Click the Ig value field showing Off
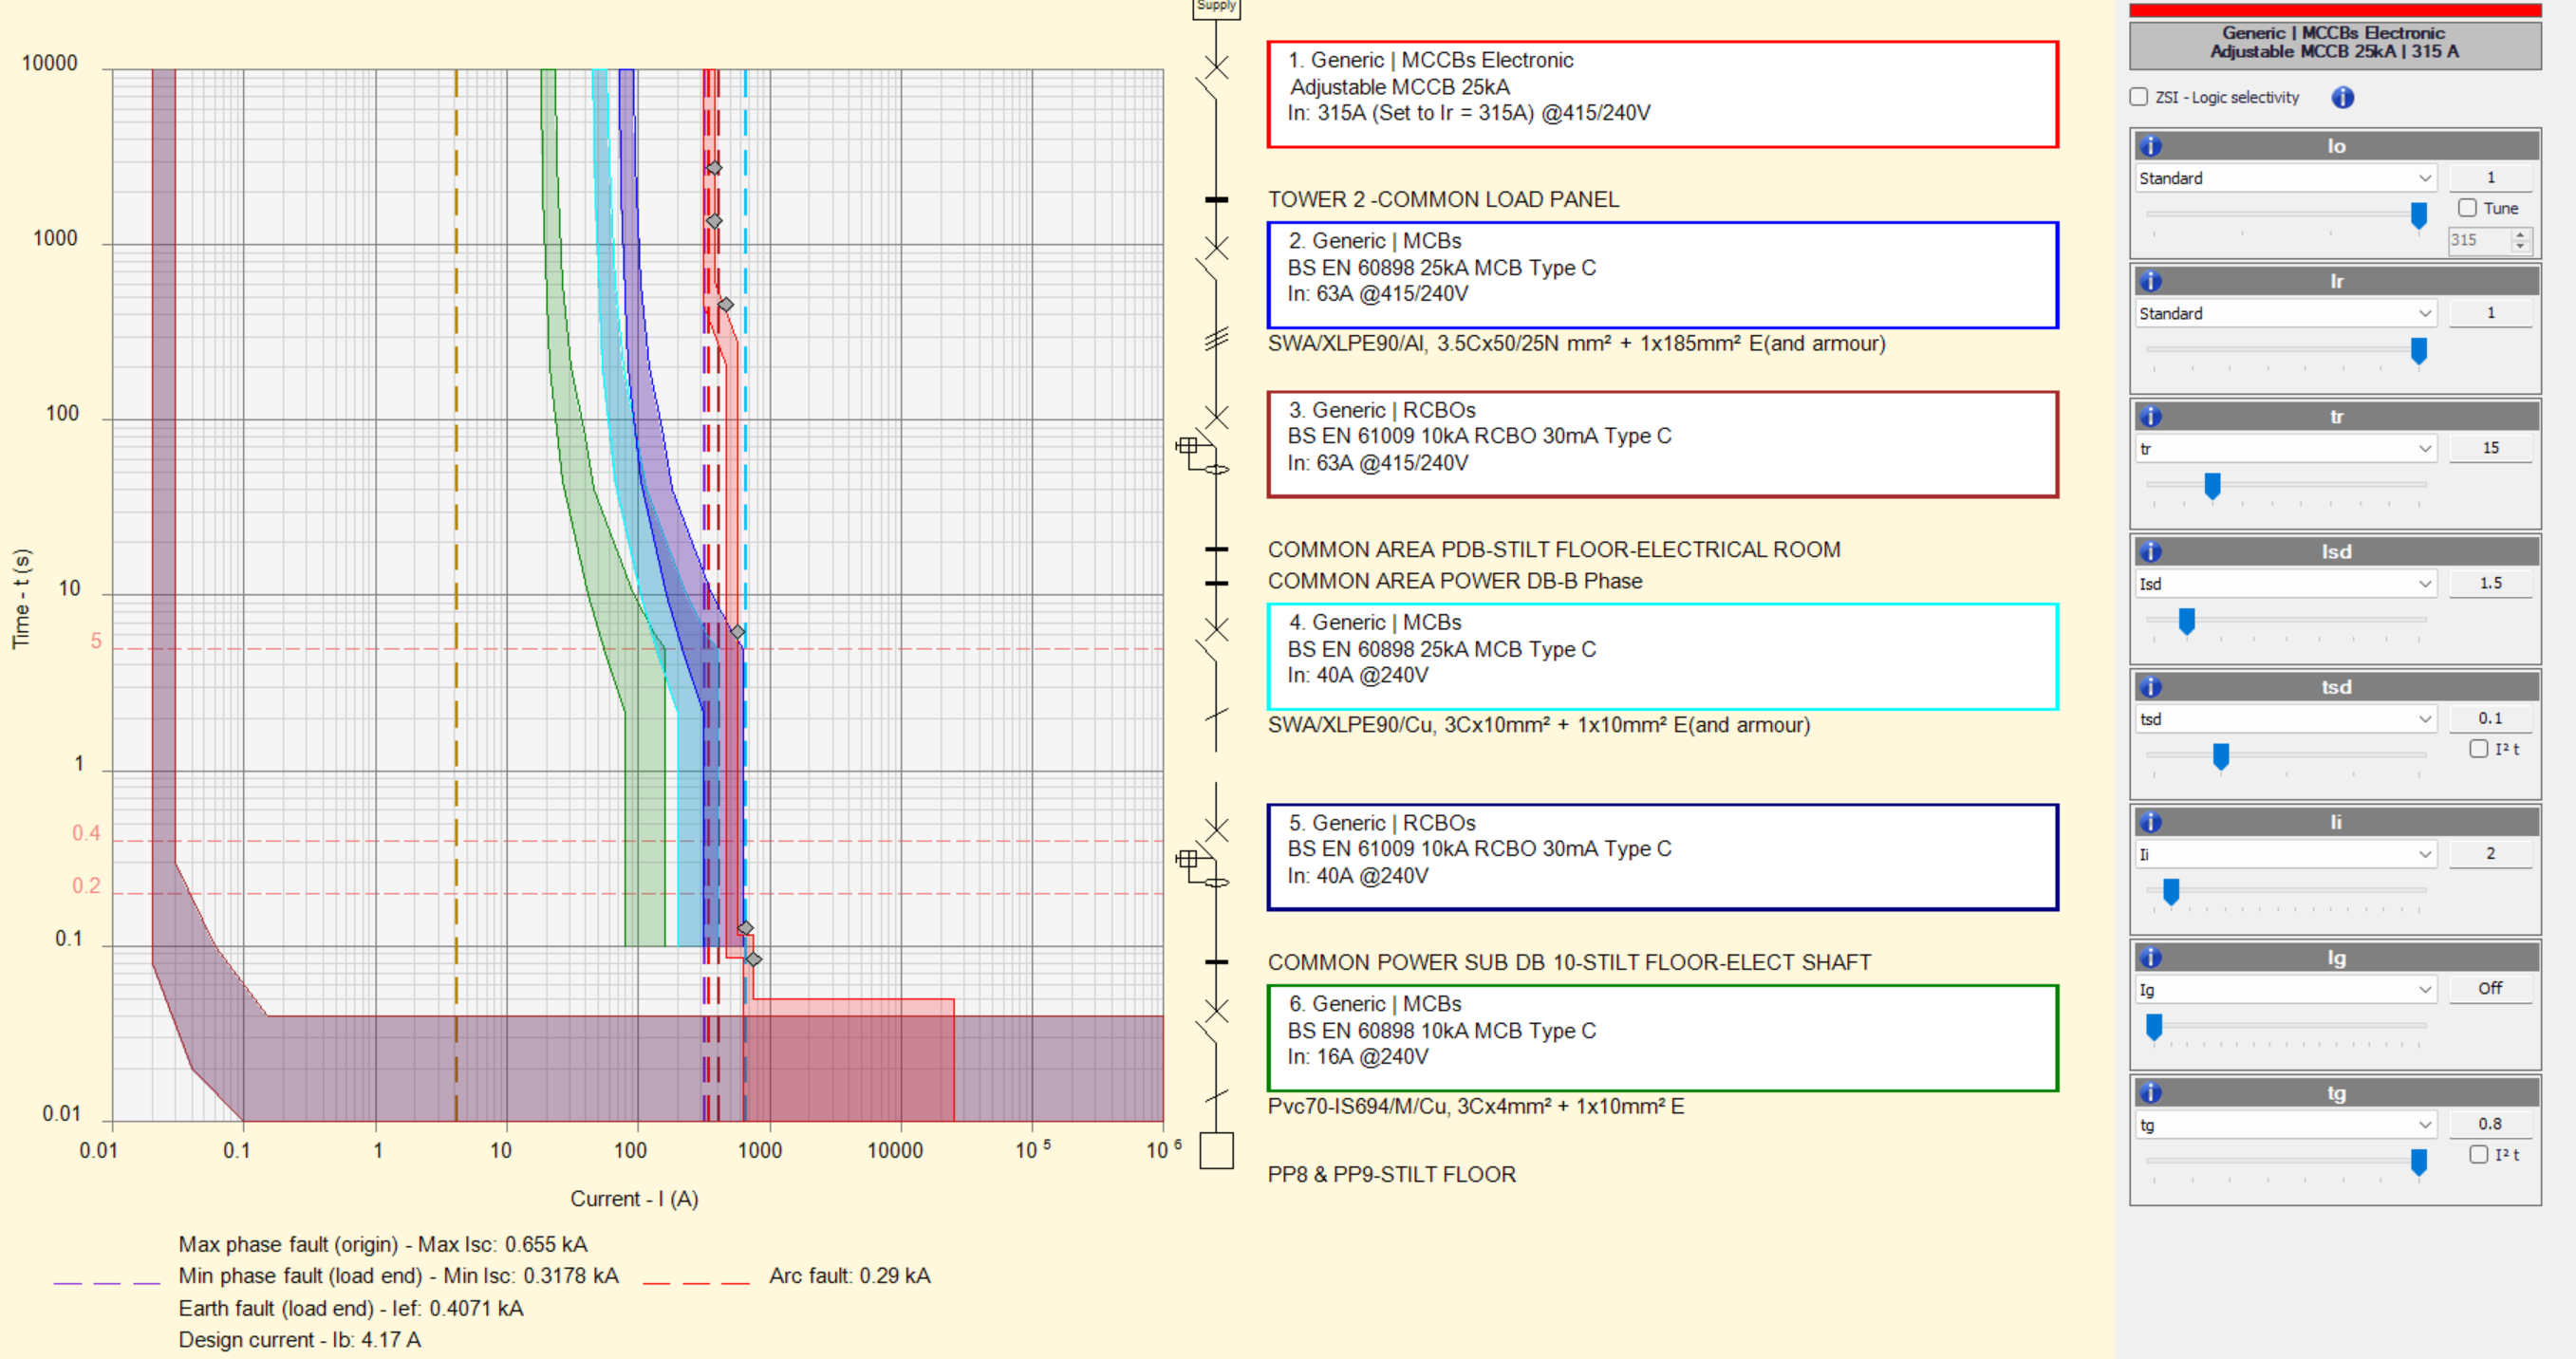 pos(2490,989)
